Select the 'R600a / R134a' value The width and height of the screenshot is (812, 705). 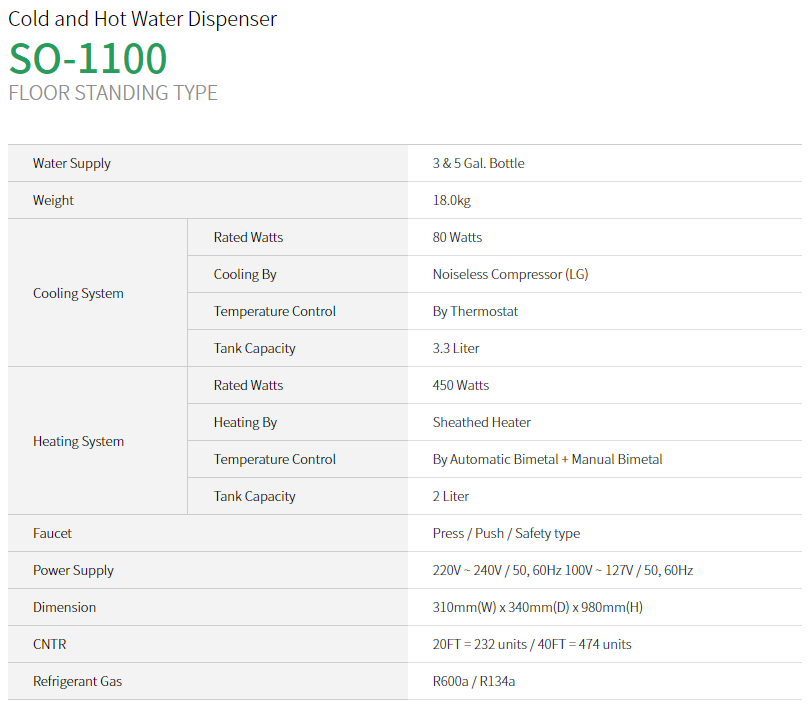pos(474,682)
